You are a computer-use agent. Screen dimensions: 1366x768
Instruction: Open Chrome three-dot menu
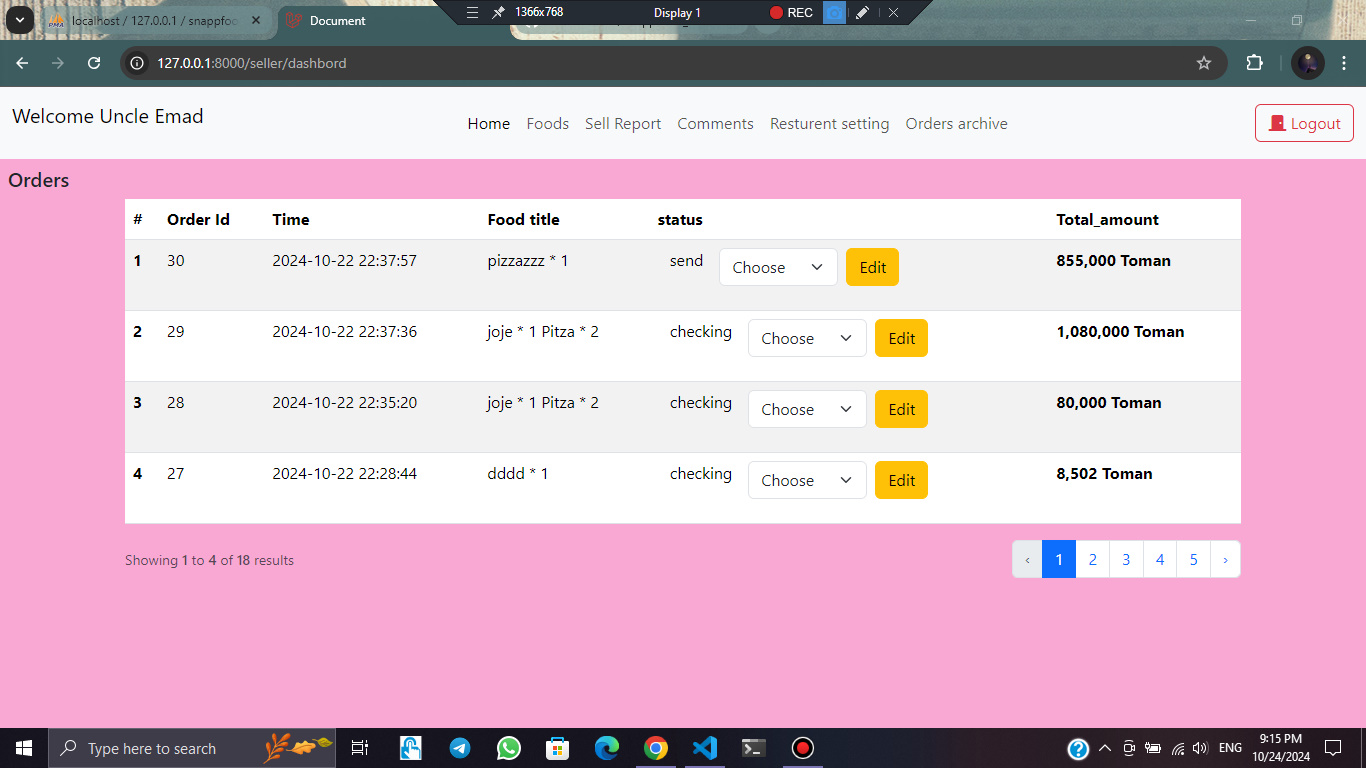[1345, 63]
